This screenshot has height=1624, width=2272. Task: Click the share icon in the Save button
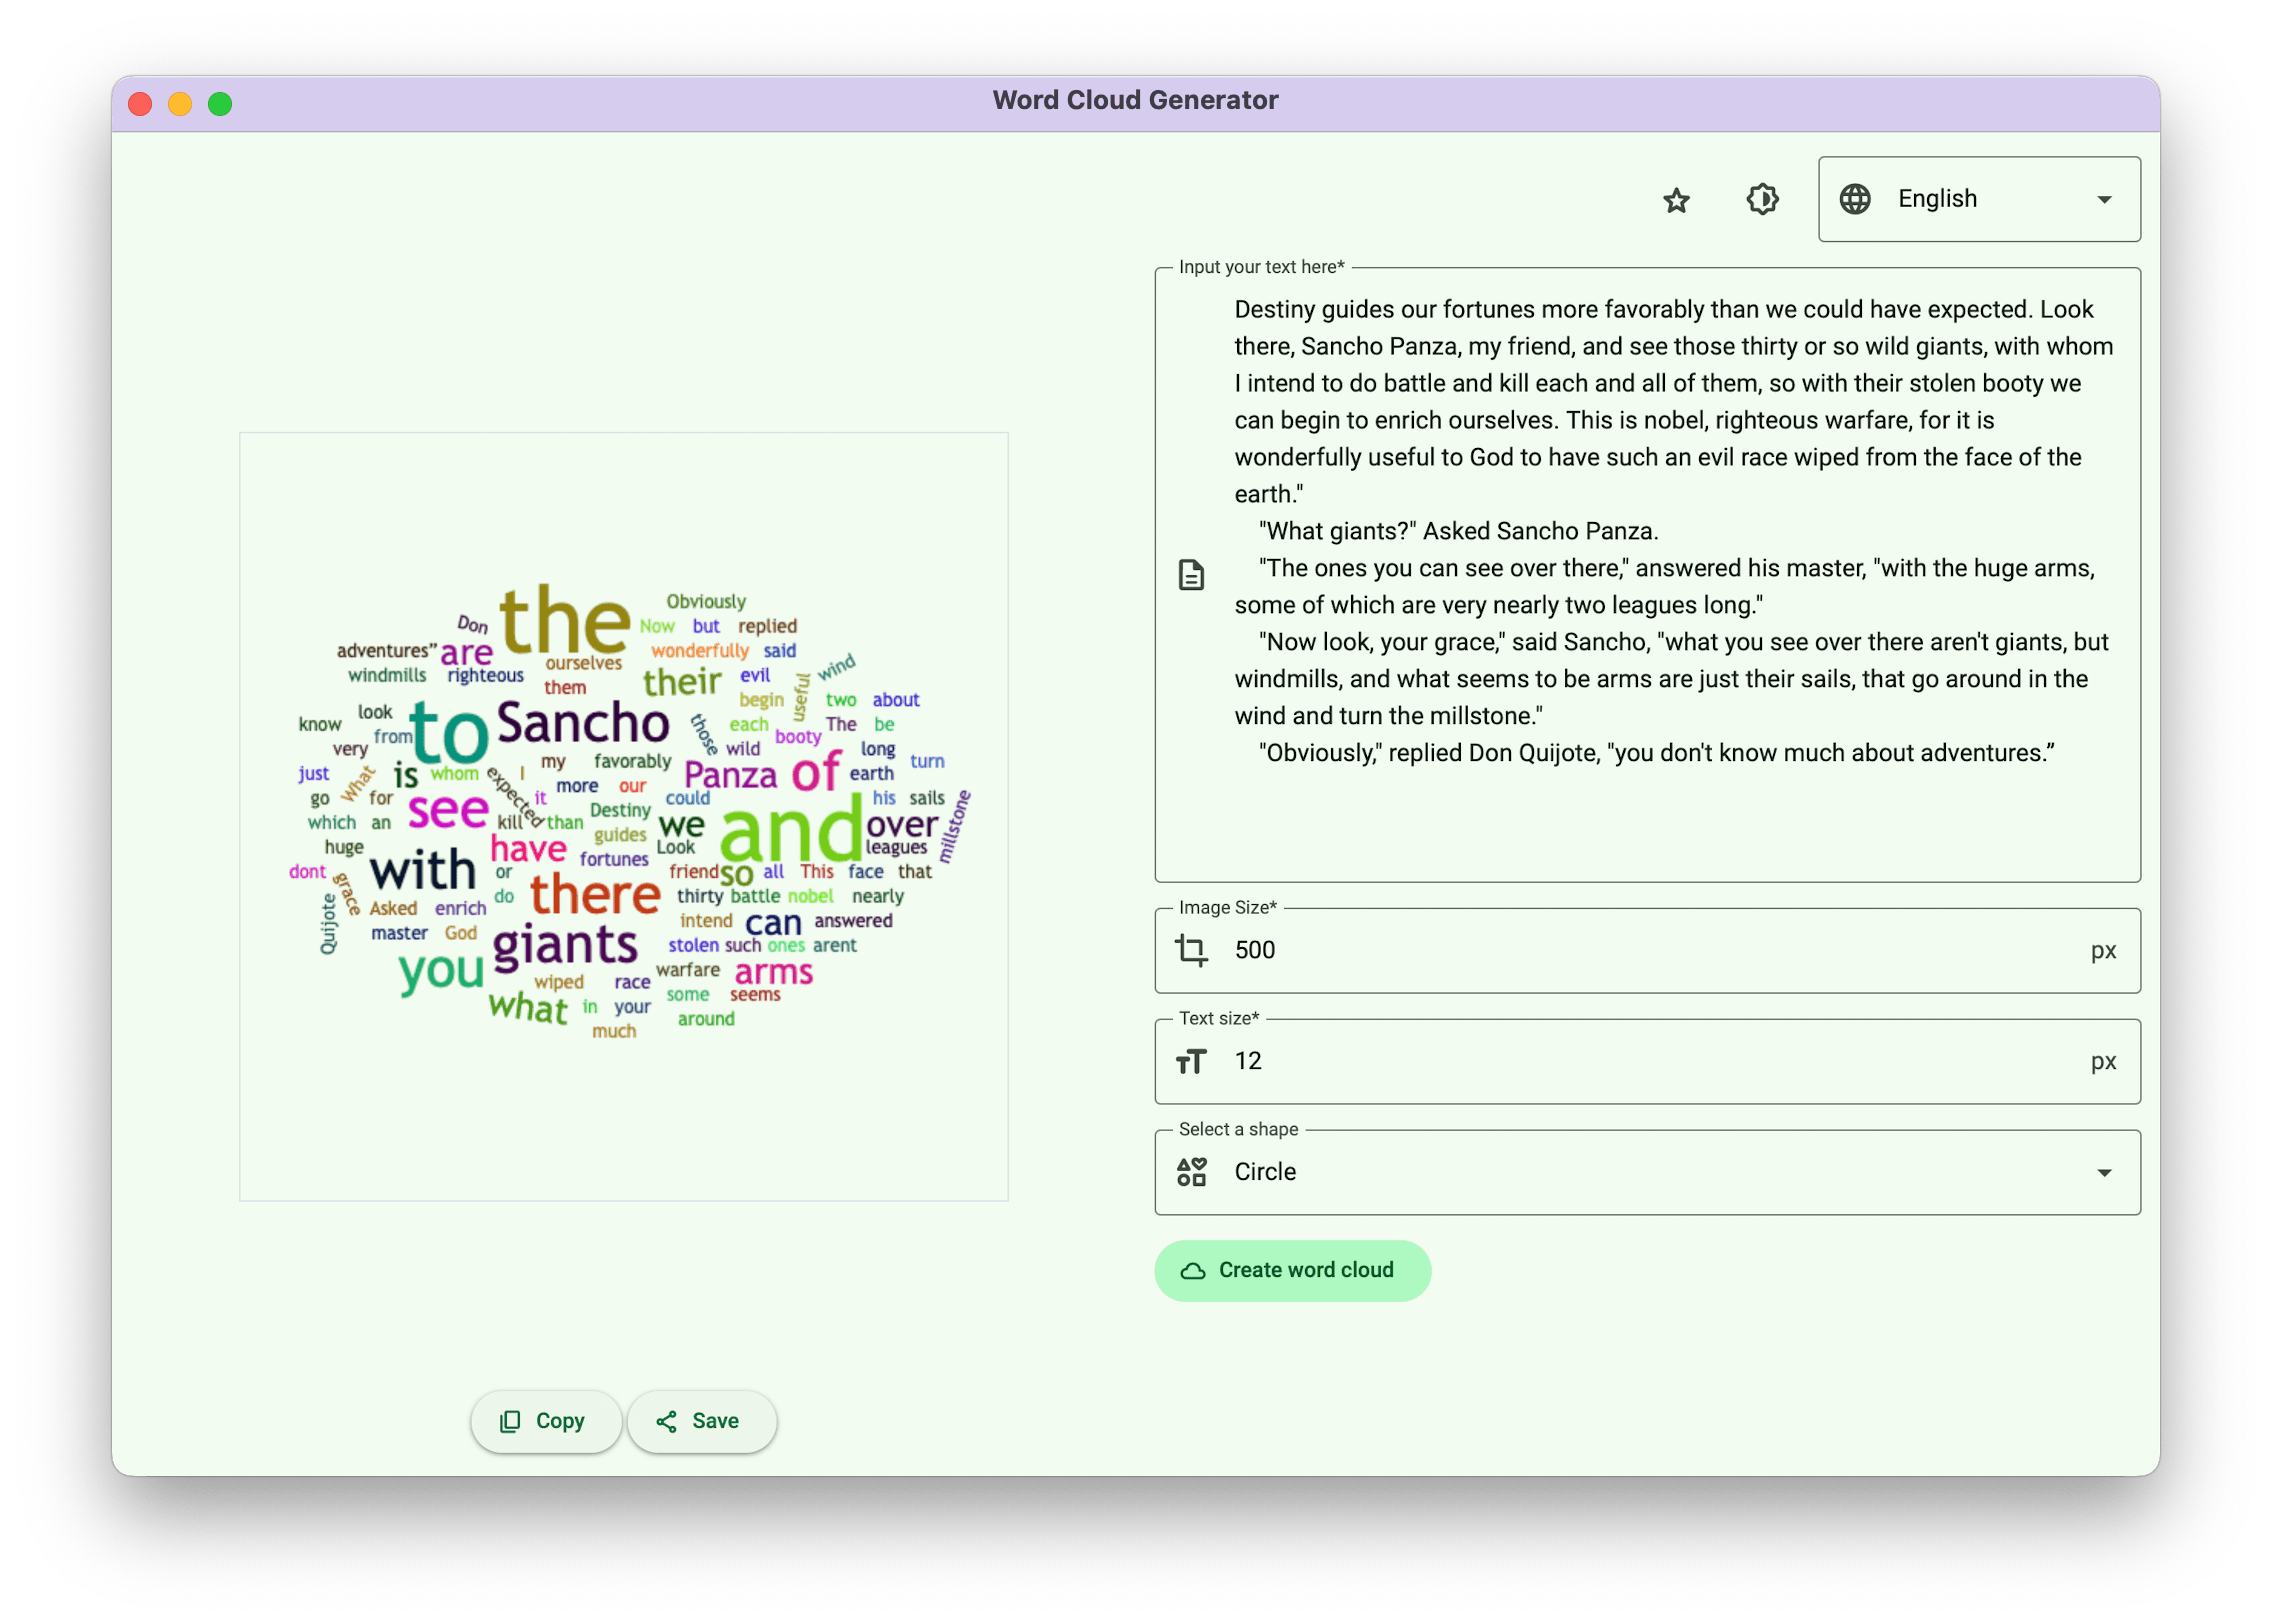[x=668, y=1421]
